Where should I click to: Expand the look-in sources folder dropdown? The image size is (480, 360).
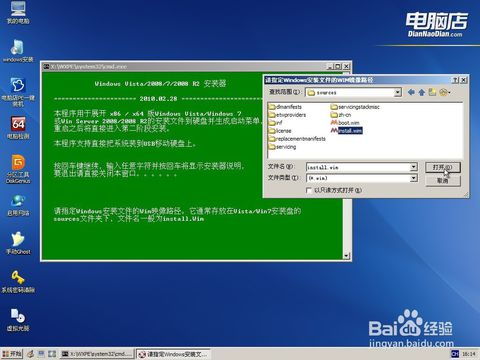pos(397,92)
